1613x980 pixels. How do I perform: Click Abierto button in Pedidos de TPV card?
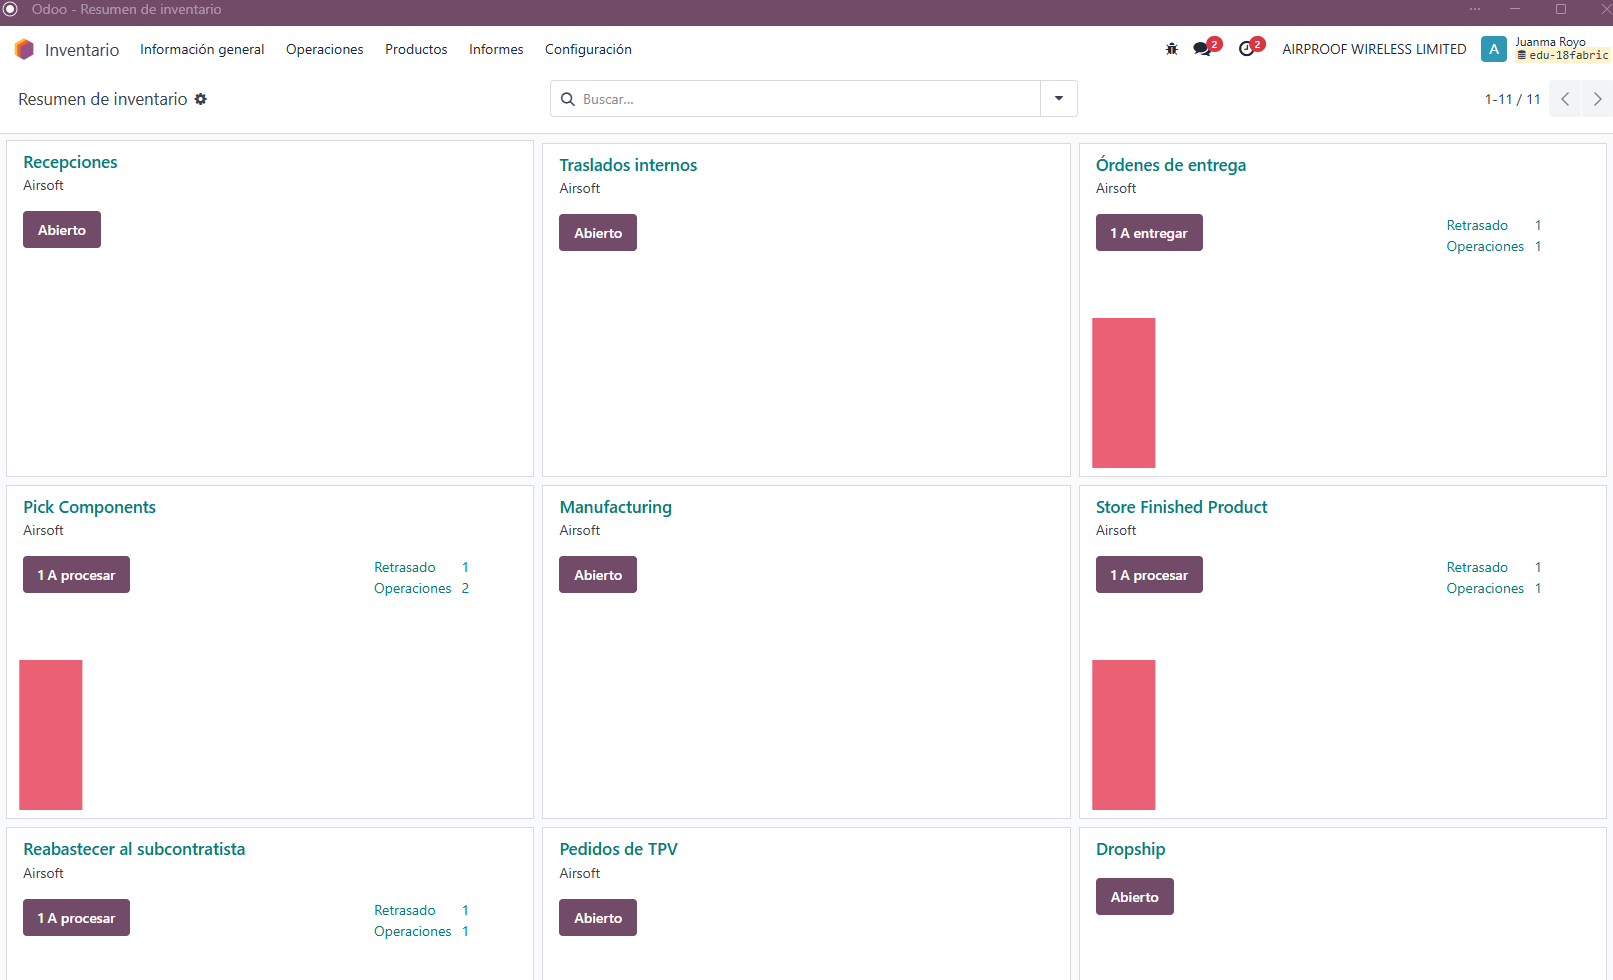tap(598, 918)
